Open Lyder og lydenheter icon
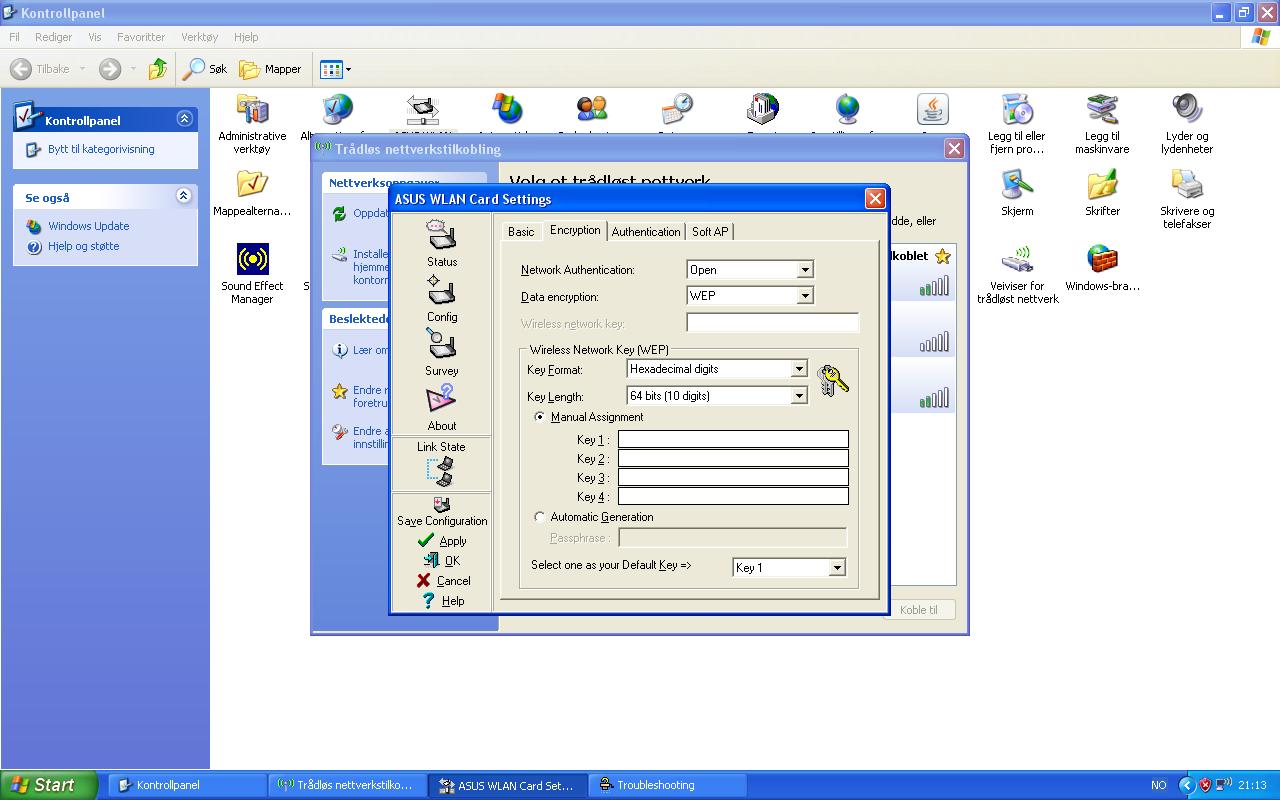 pyautogui.click(x=1187, y=124)
